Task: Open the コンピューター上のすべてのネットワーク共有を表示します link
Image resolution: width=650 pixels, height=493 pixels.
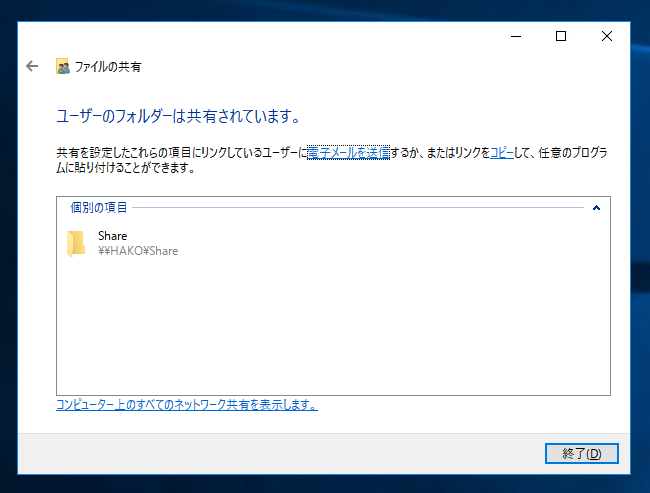Action: tap(187, 405)
